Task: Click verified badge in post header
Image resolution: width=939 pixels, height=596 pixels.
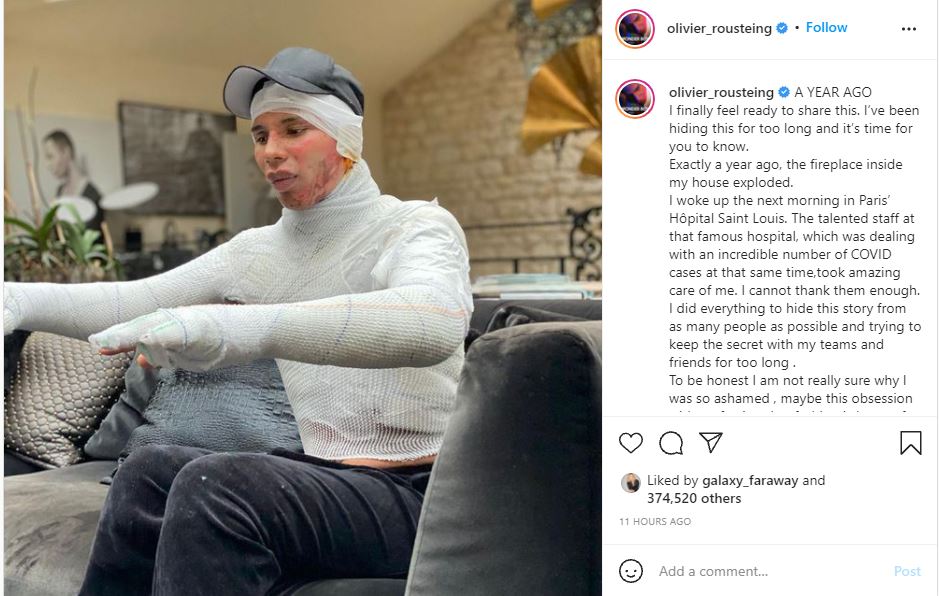Action: pos(782,28)
